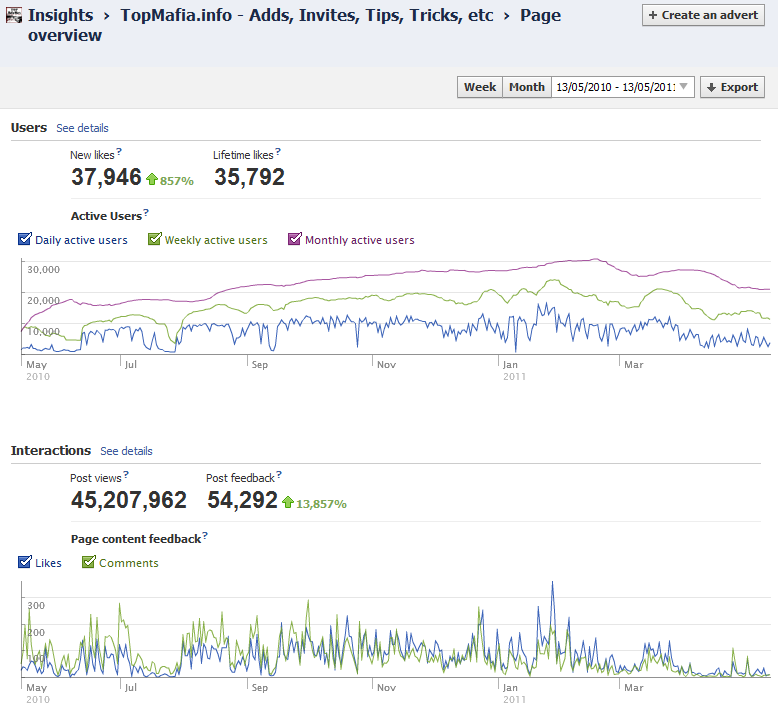The height and width of the screenshot is (705, 778).
Task: Toggle the Monthly active users checkbox
Action: pos(295,239)
